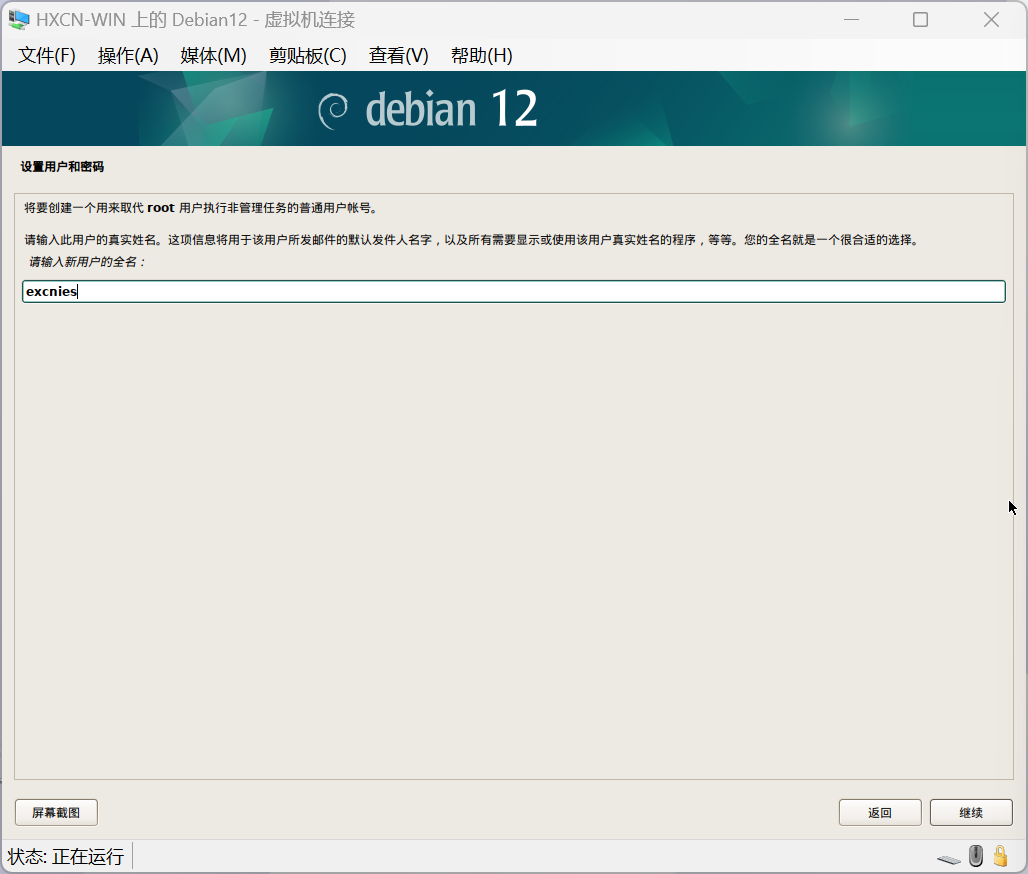Open the 操作(A) menu

pos(128,56)
